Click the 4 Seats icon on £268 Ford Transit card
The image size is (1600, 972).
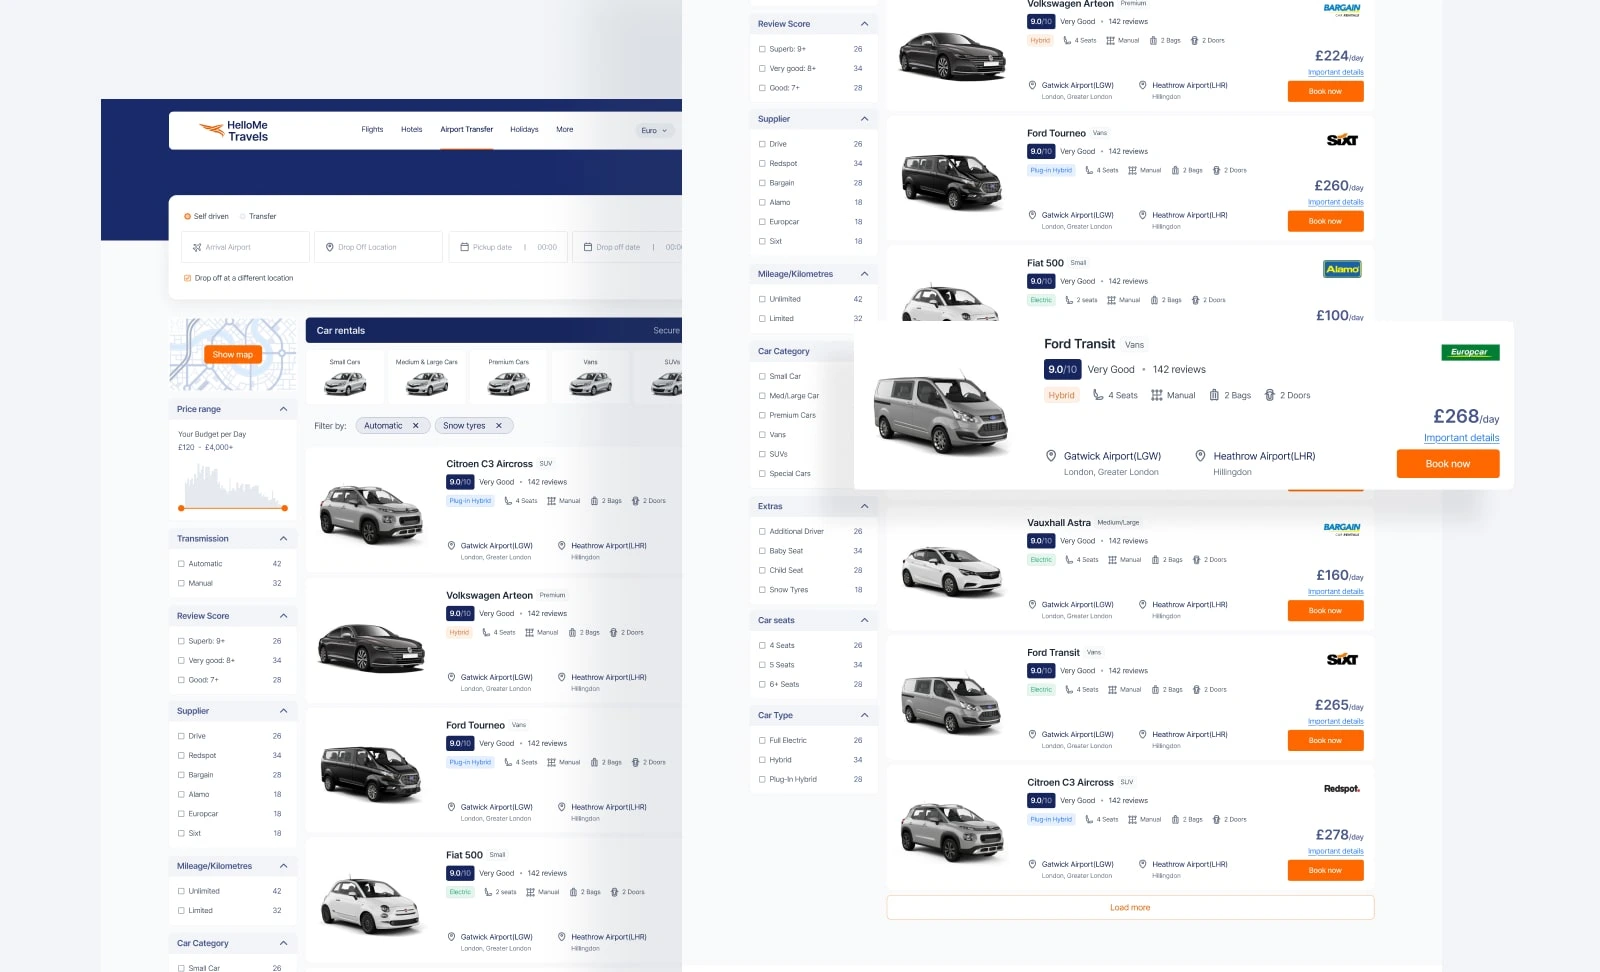point(1098,395)
